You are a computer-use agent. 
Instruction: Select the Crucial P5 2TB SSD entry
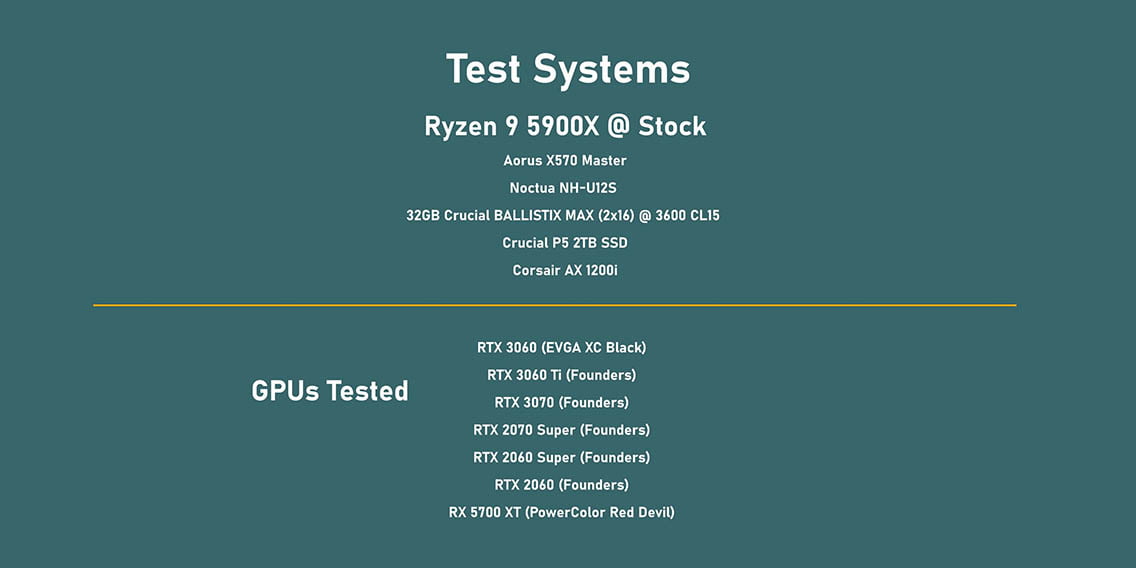click(x=565, y=243)
